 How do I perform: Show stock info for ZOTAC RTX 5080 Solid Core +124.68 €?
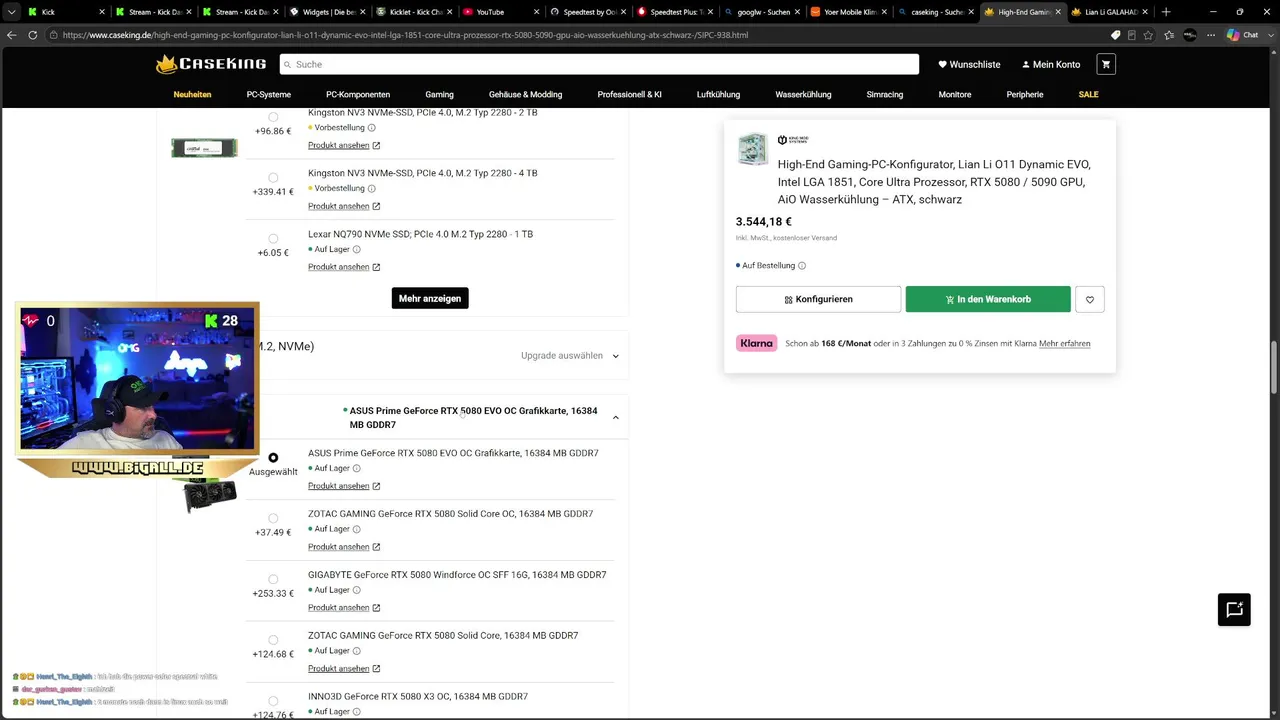pos(356,651)
